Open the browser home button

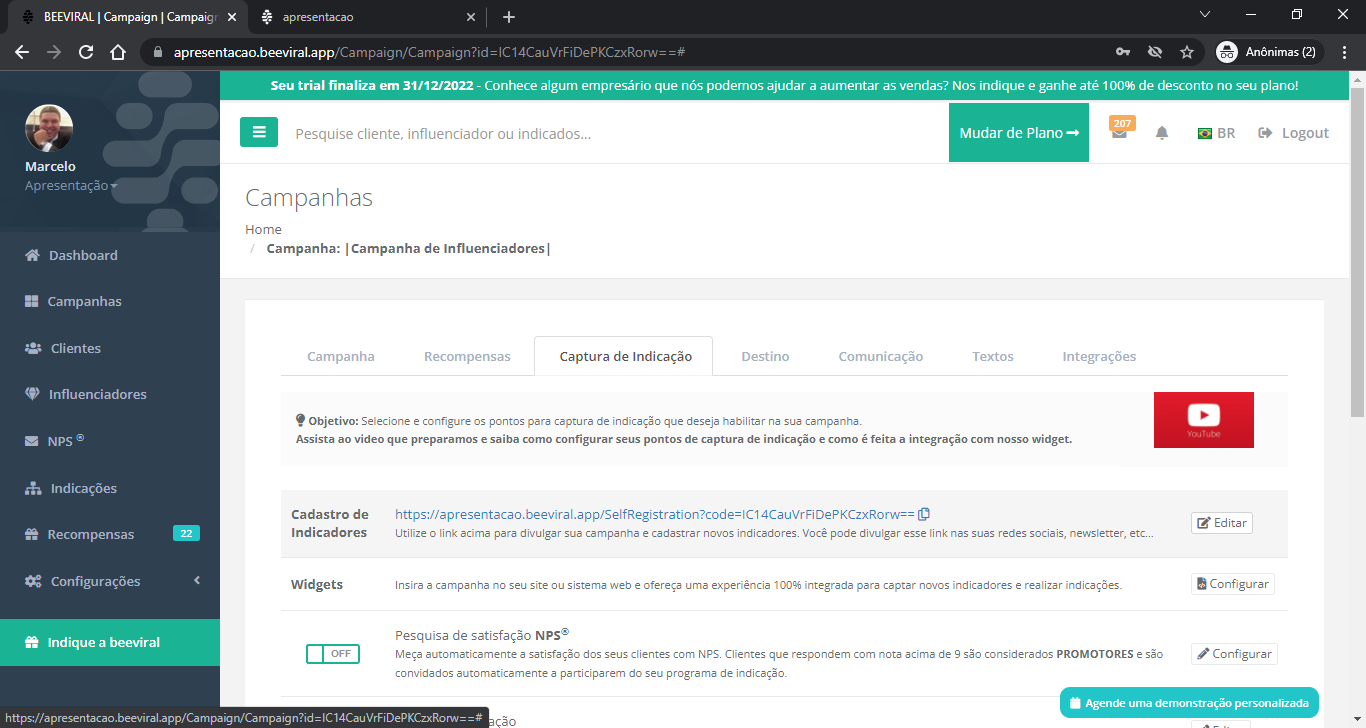click(118, 52)
